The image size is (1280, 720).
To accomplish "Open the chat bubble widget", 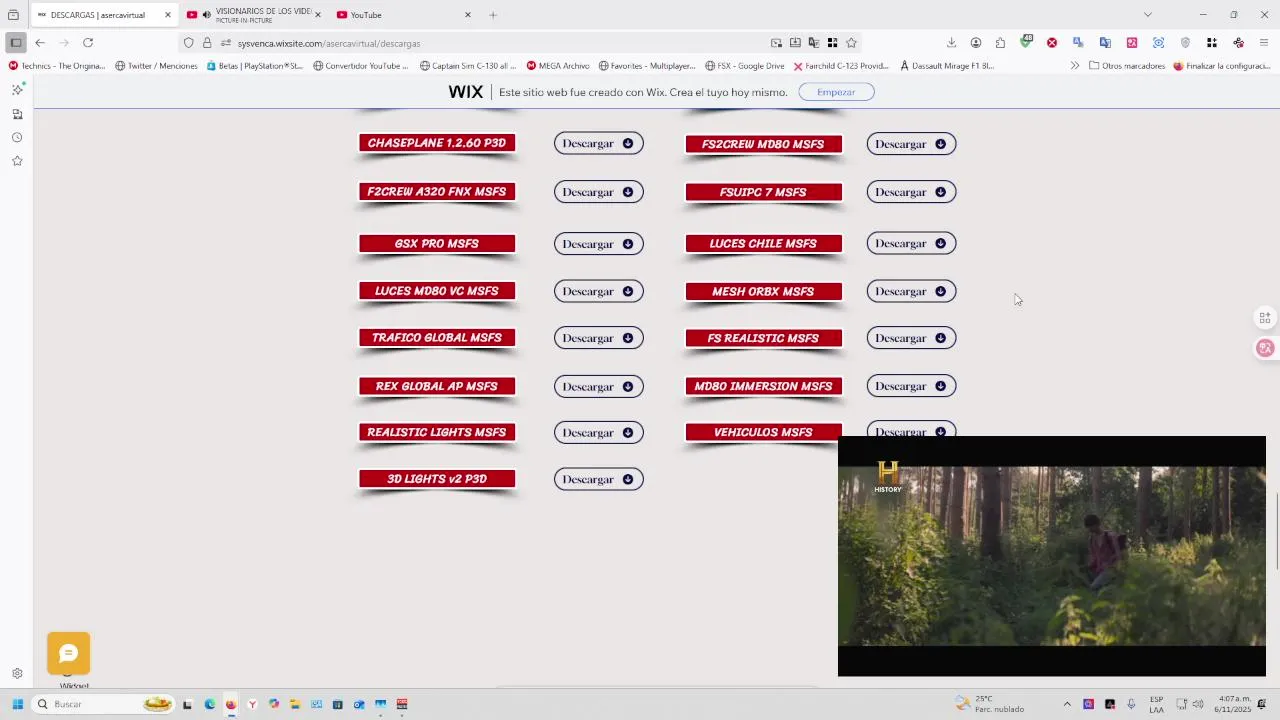I will 68,653.
